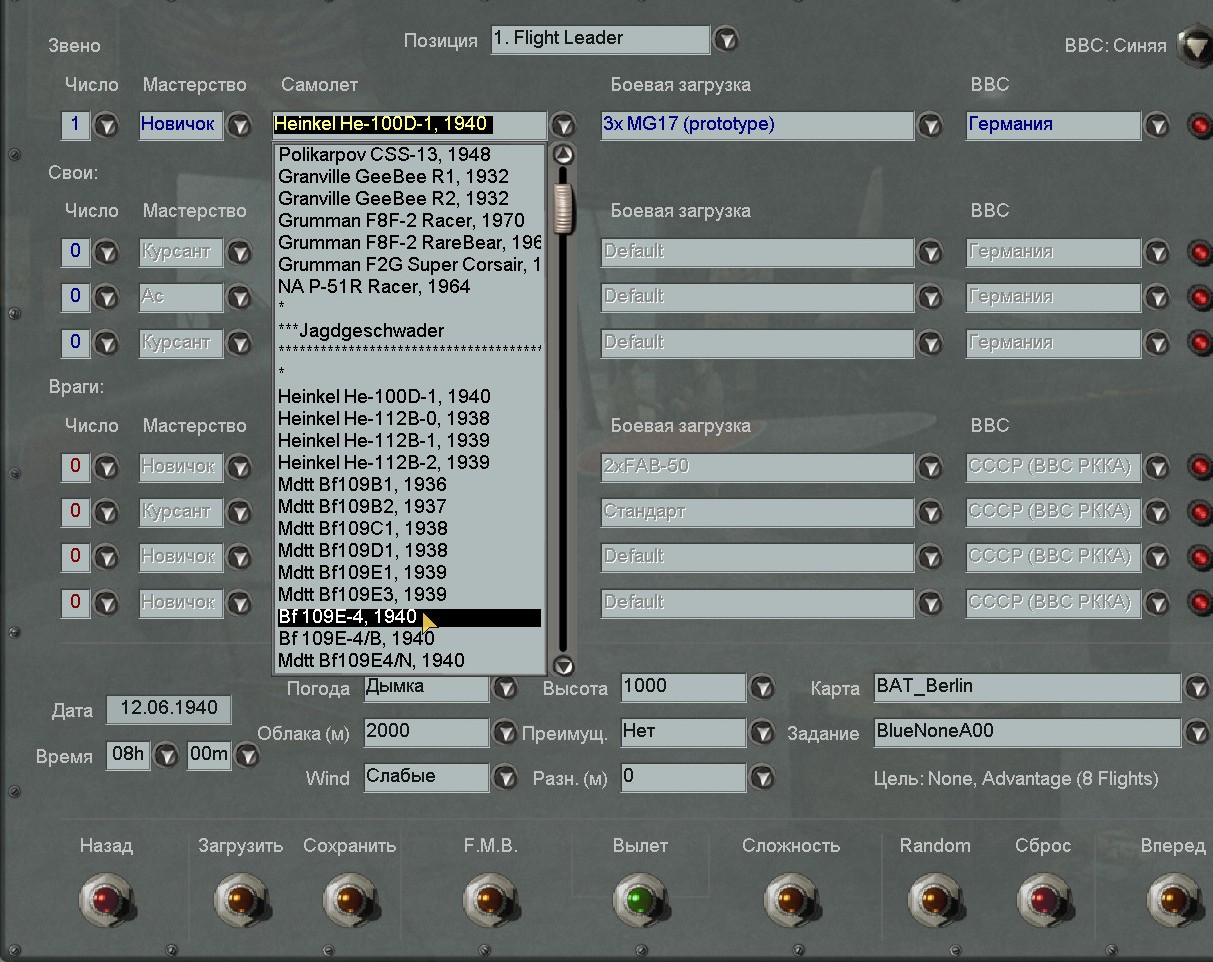Open the Число dropdown in player flight row
The height and width of the screenshot is (962, 1213).
point(106,126)
